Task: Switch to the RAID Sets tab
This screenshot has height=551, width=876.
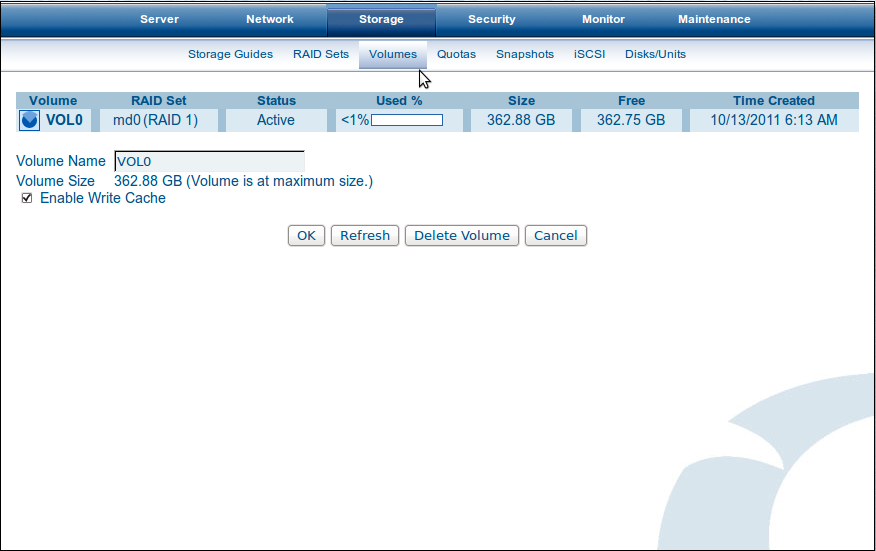Action: (x=321, y=54)
